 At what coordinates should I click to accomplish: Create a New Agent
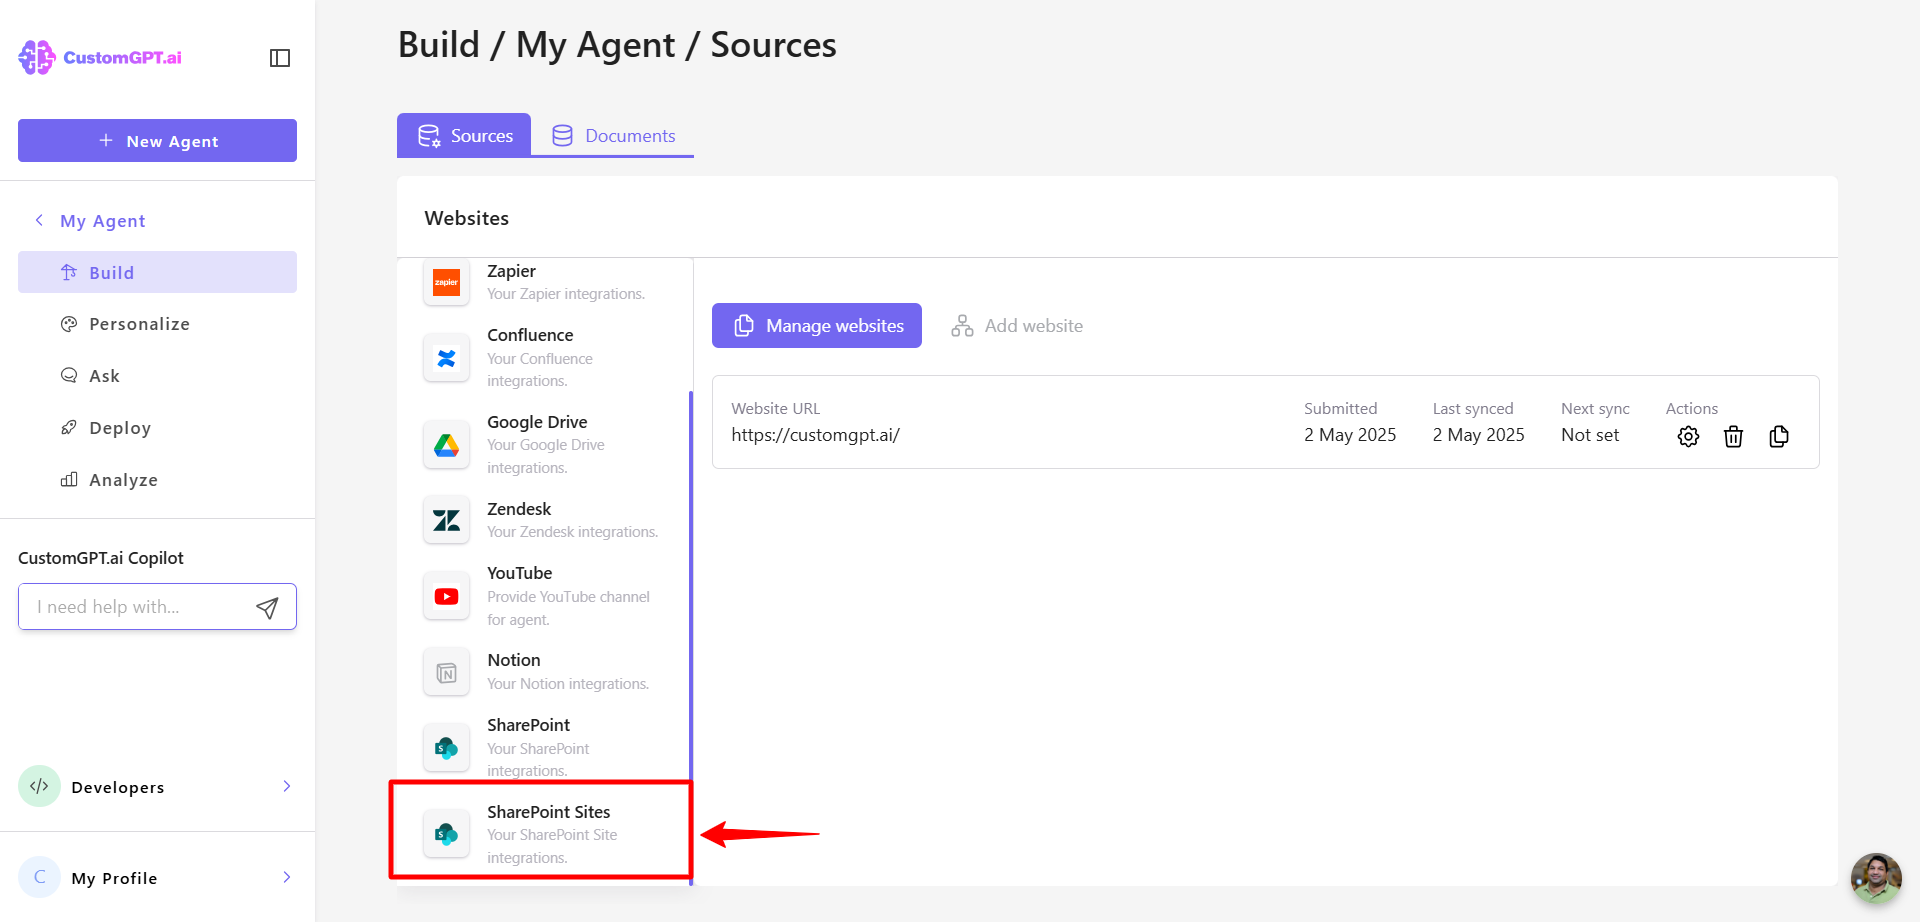coord(157,141)
